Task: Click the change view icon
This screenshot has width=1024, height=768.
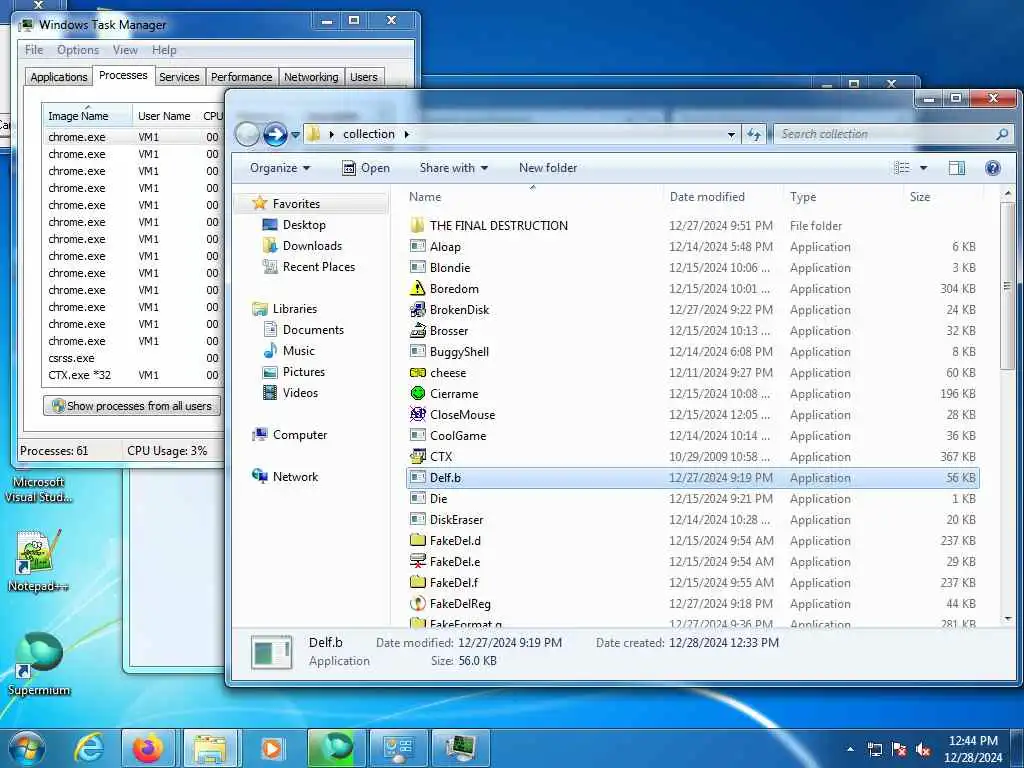Action: pos(902,168)
